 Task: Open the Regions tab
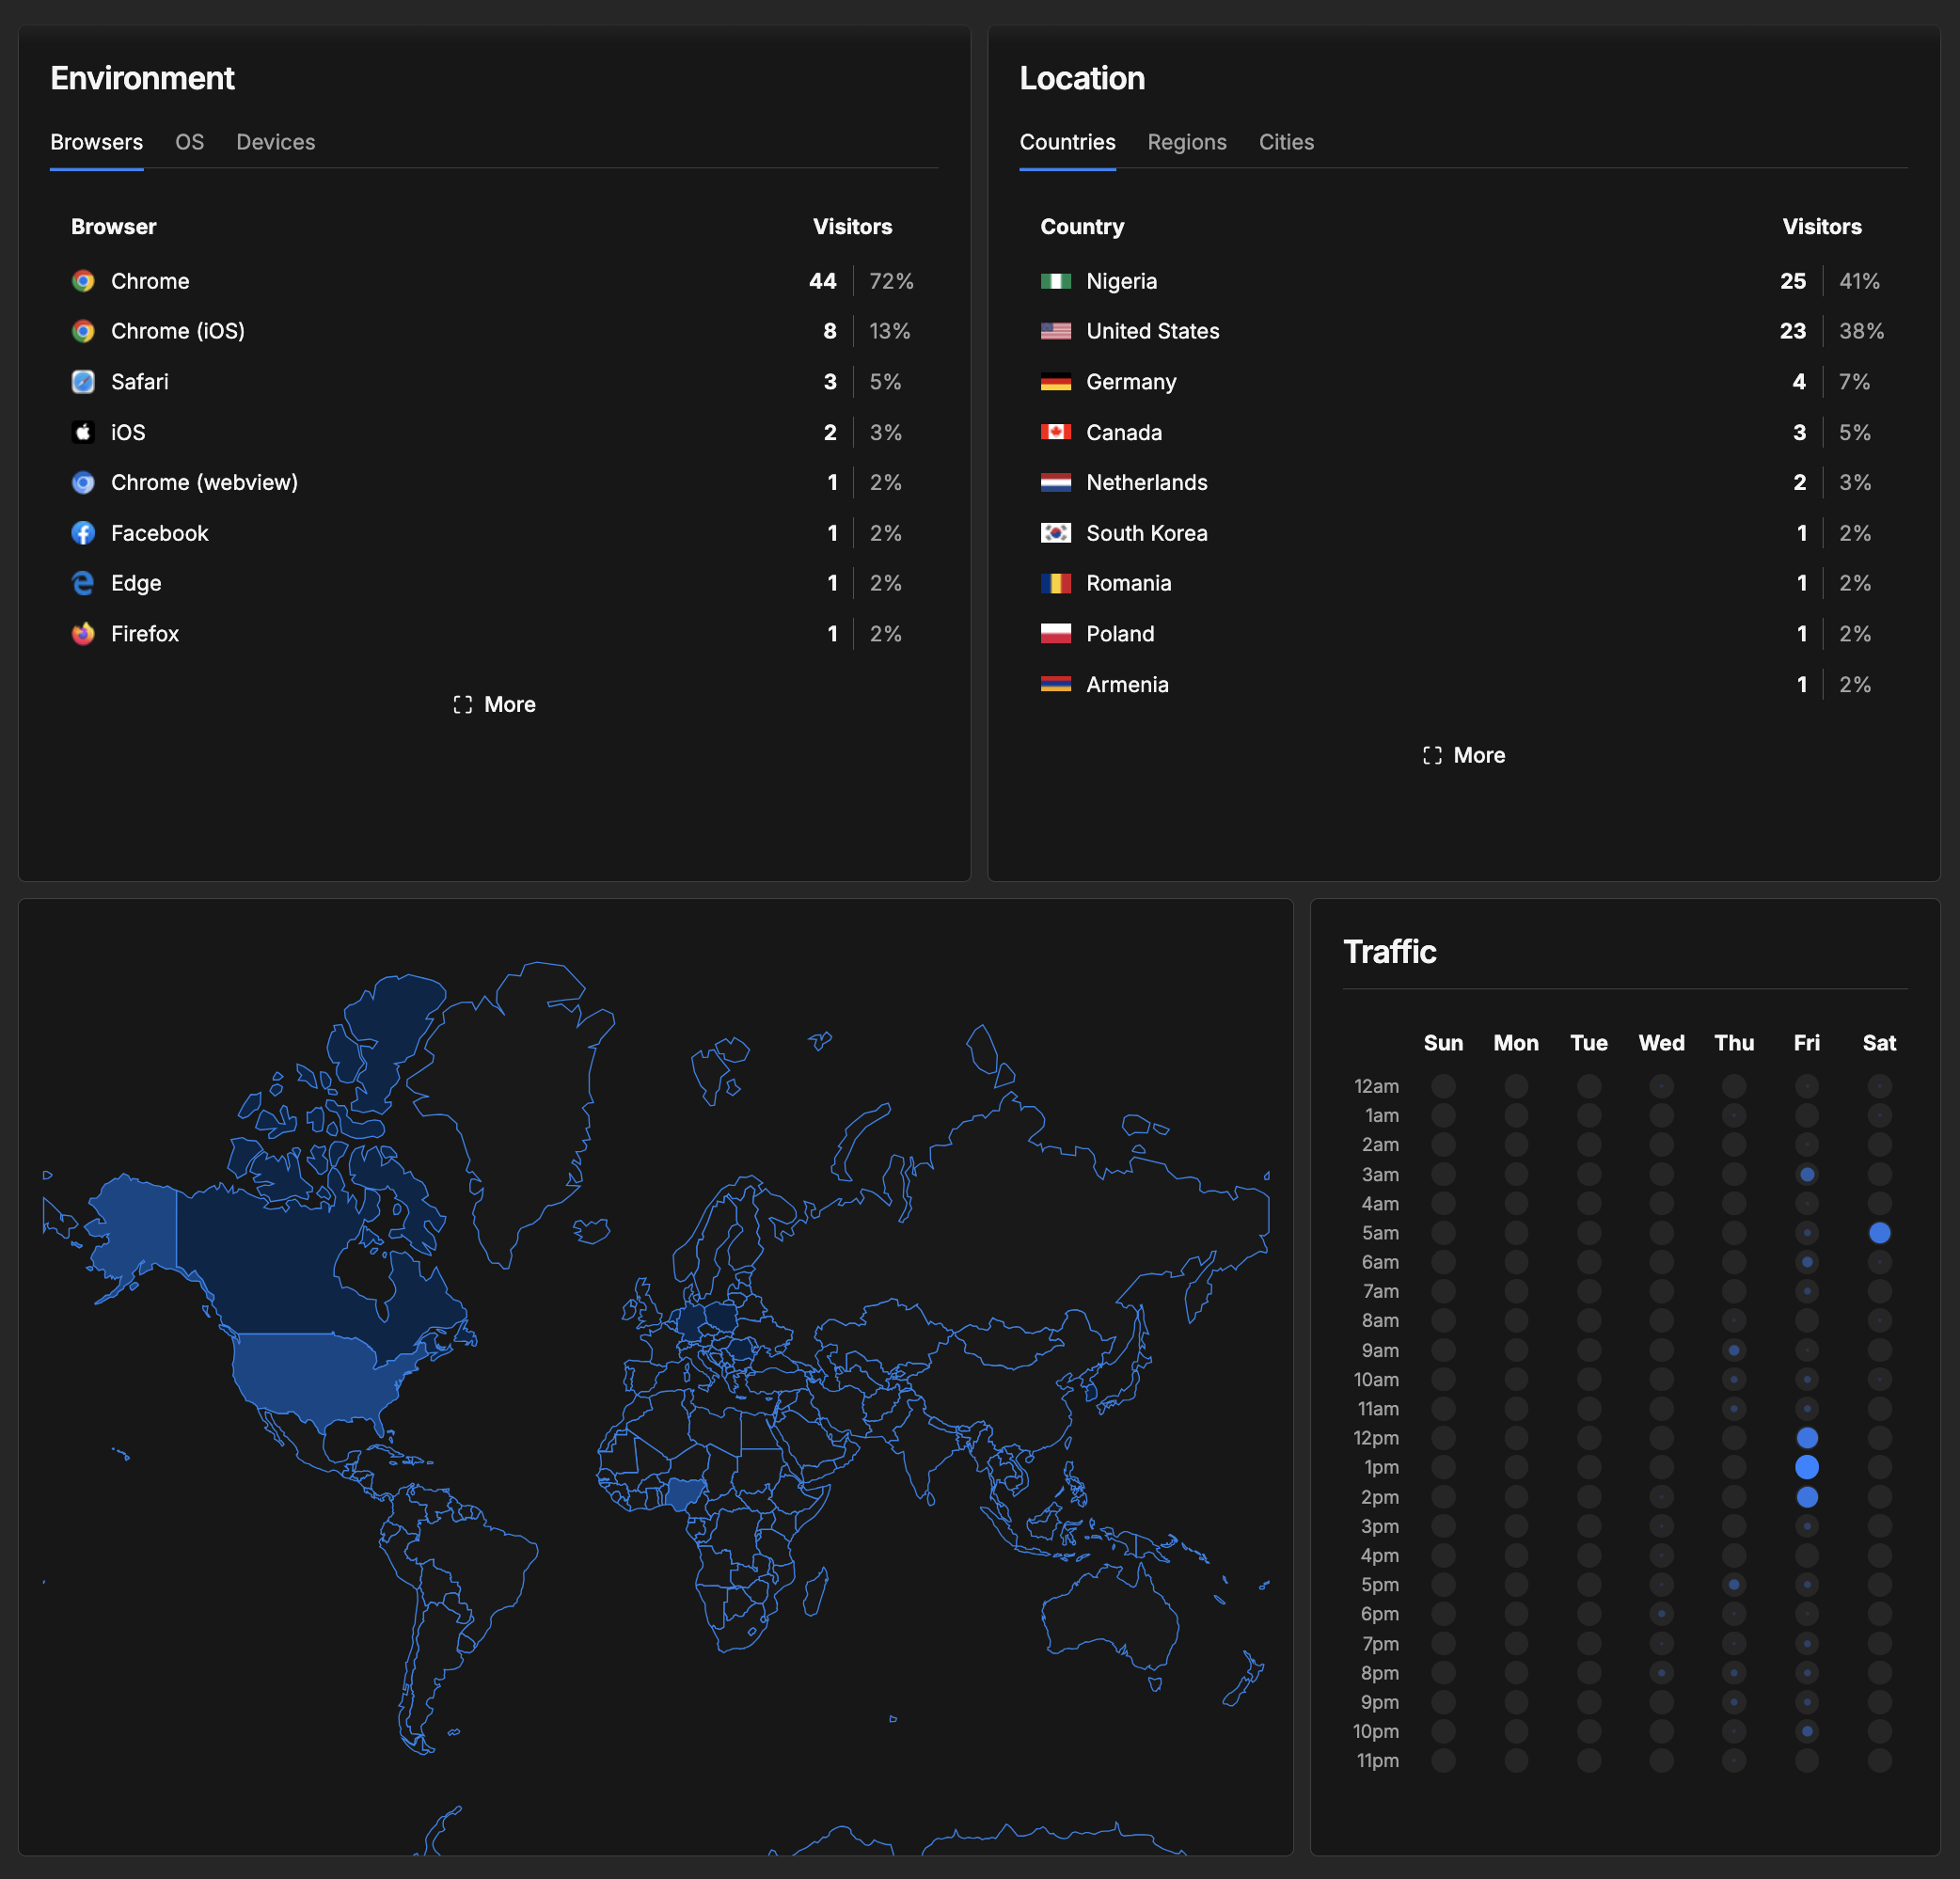1186,142
